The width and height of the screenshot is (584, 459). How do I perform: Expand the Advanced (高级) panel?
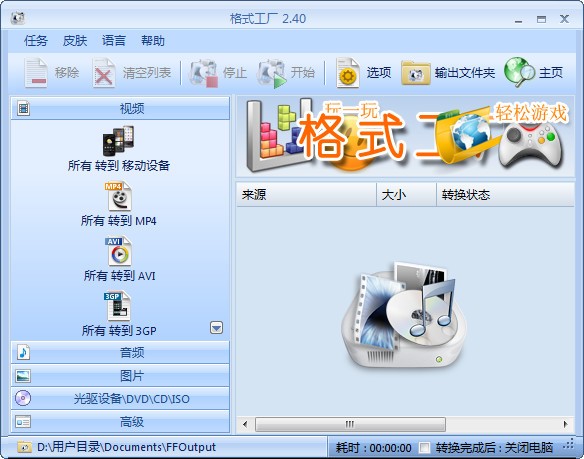point(120,422)
